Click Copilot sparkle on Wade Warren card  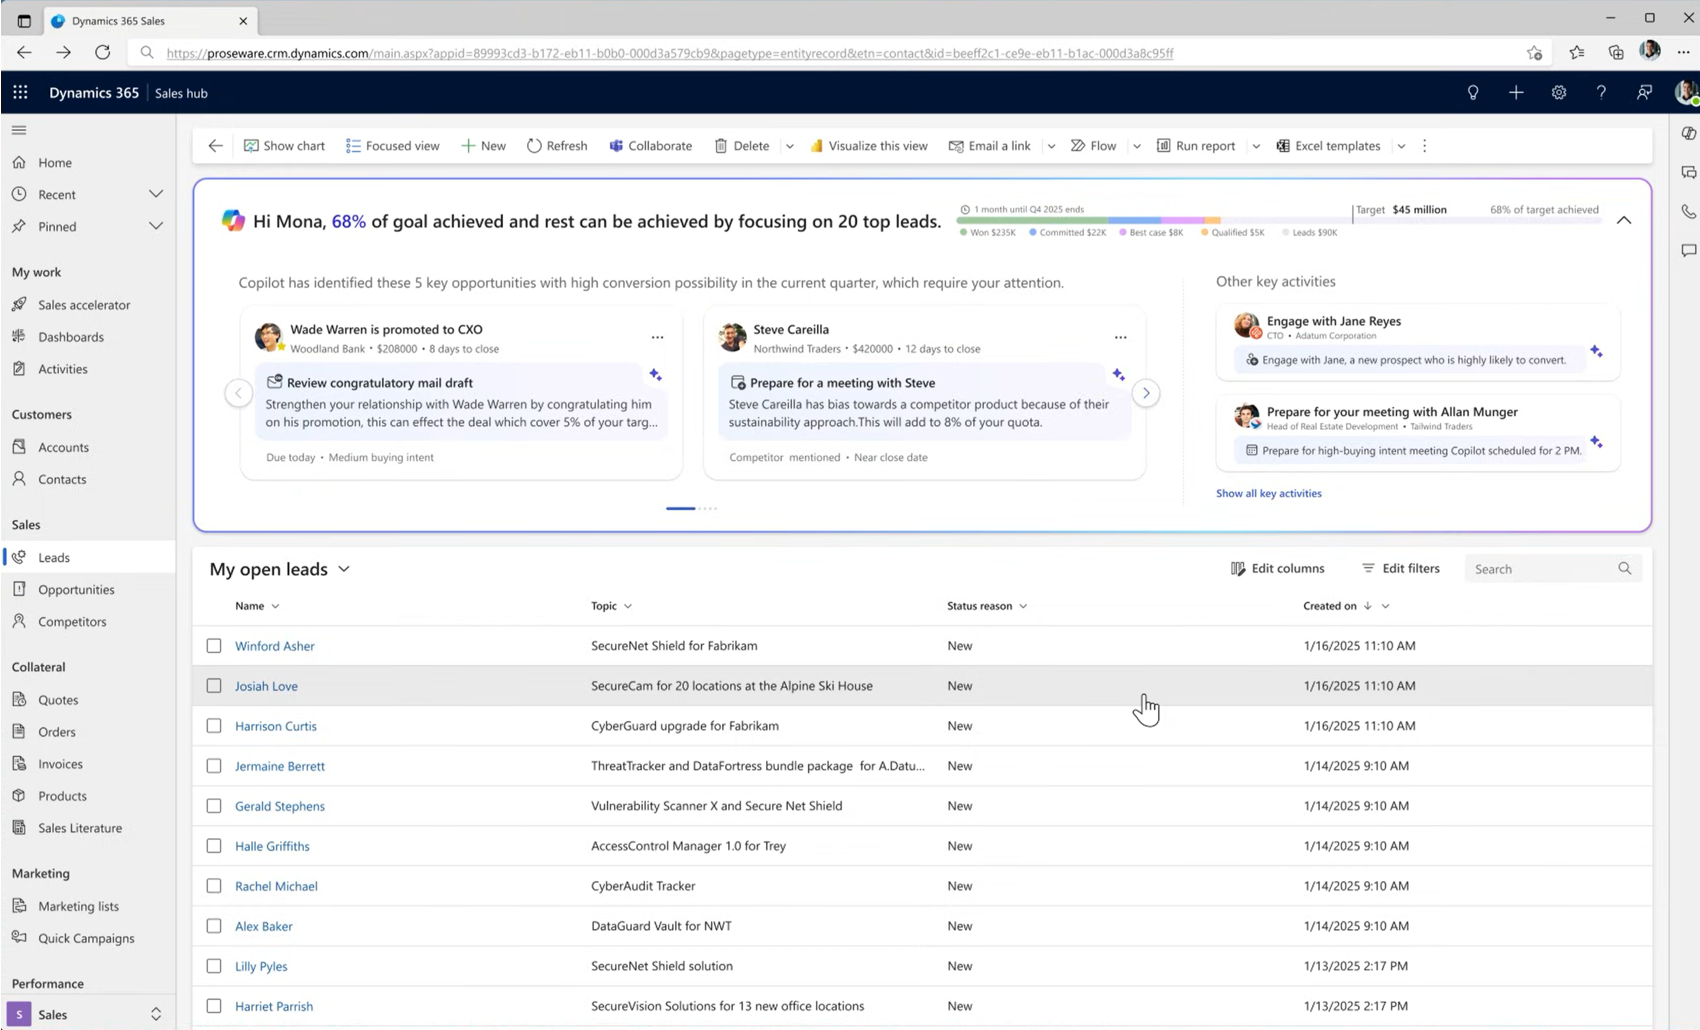pyautogui.click(x=655, y=374)
